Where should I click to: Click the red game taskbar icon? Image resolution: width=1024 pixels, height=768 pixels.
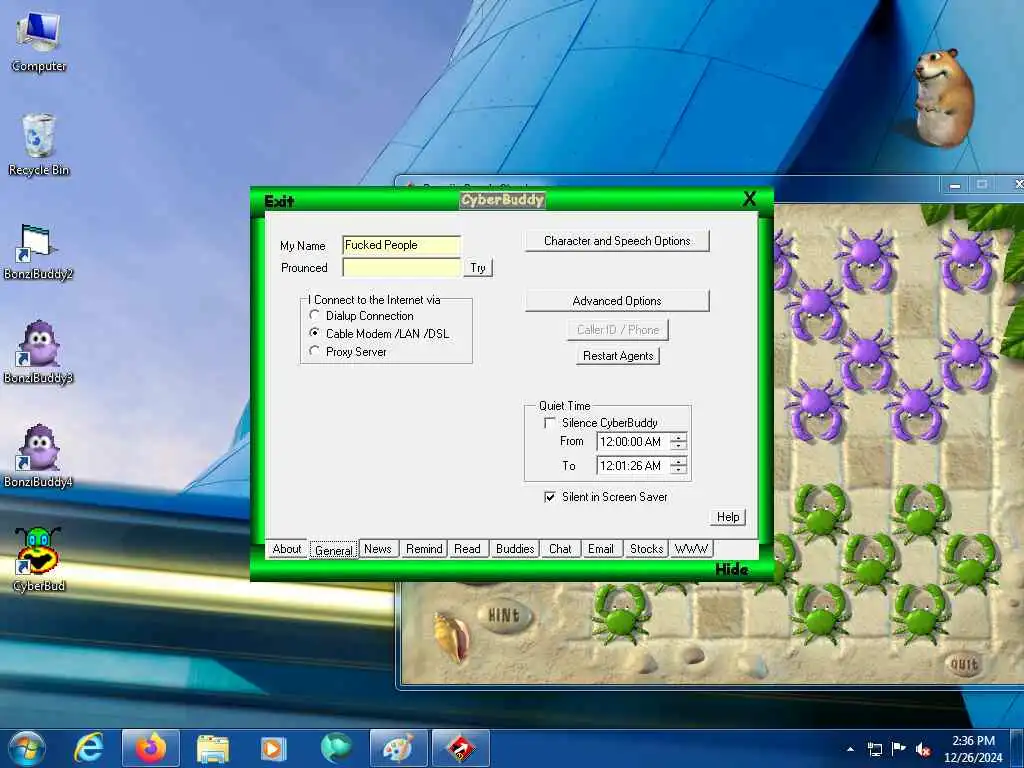460,748
